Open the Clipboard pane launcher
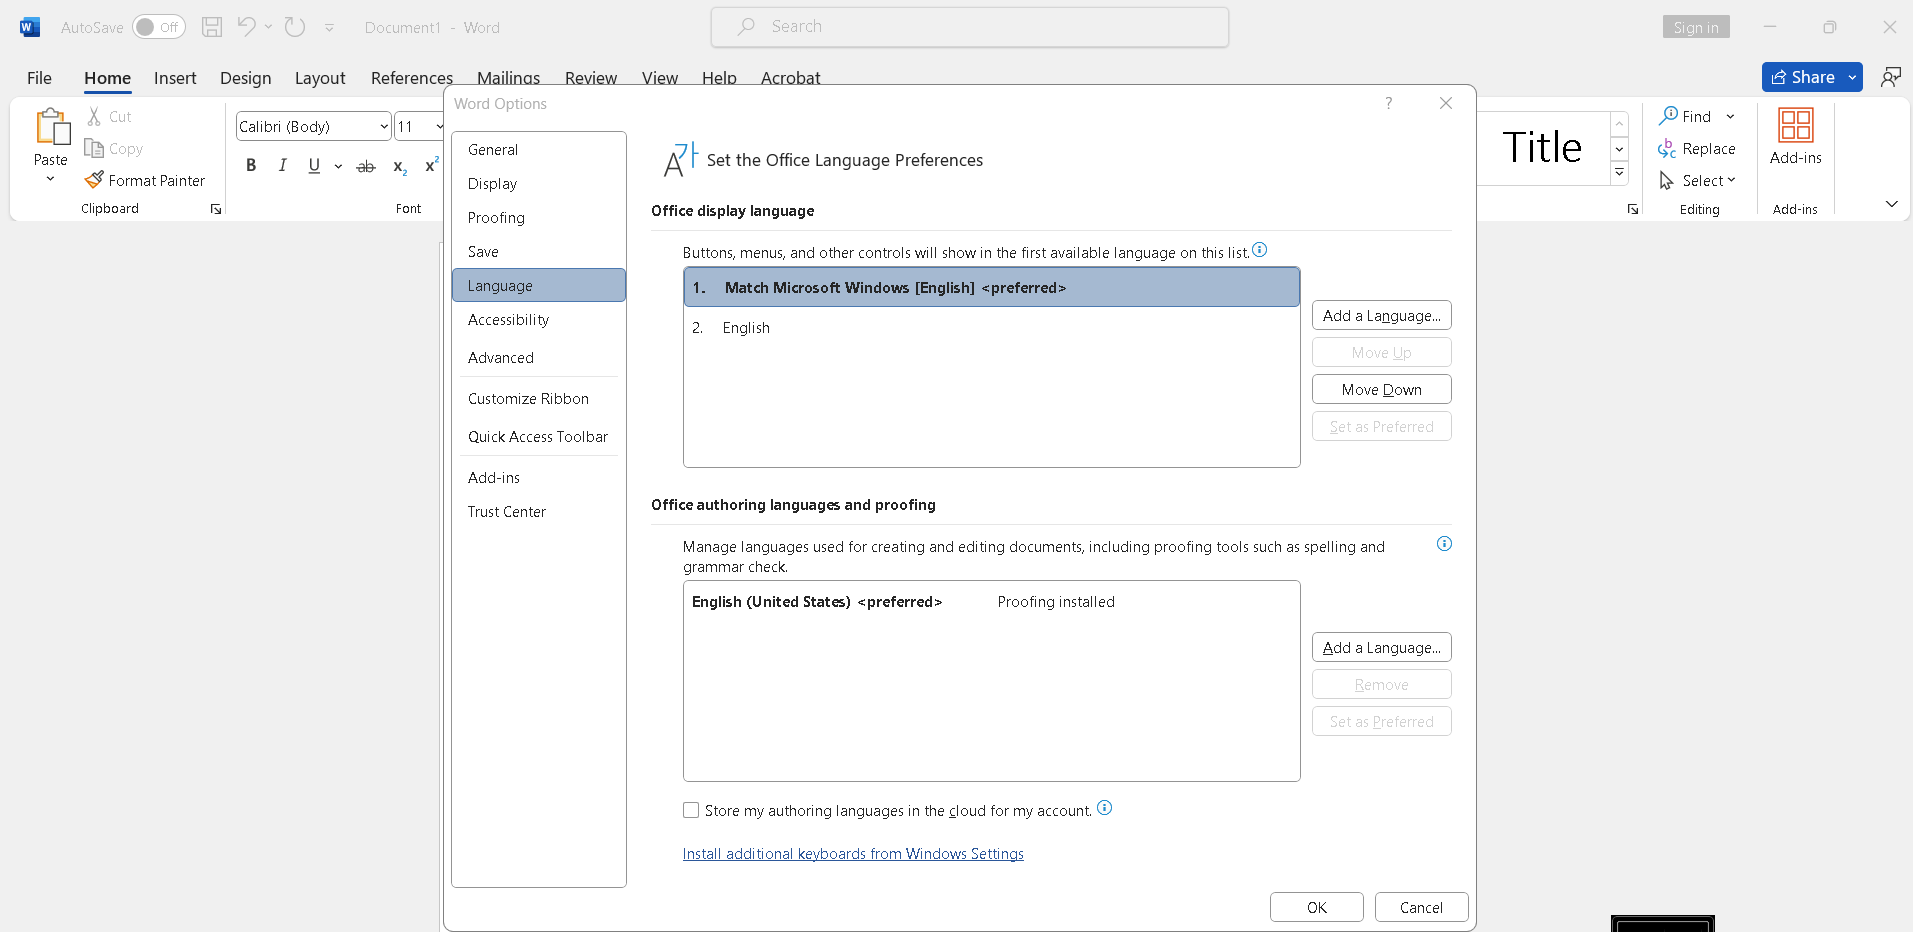 point(216,209)
